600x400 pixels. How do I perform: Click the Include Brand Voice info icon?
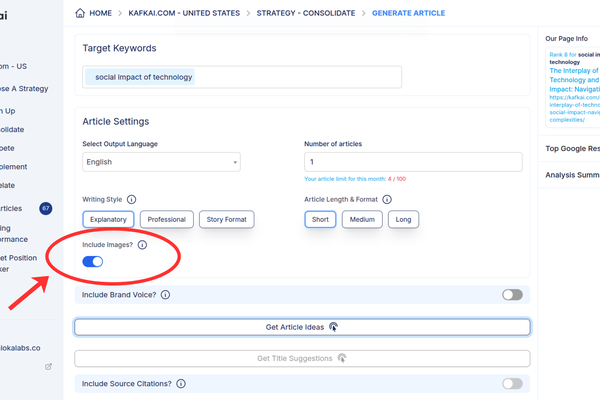pyautogui.click(x=165, y=295)
